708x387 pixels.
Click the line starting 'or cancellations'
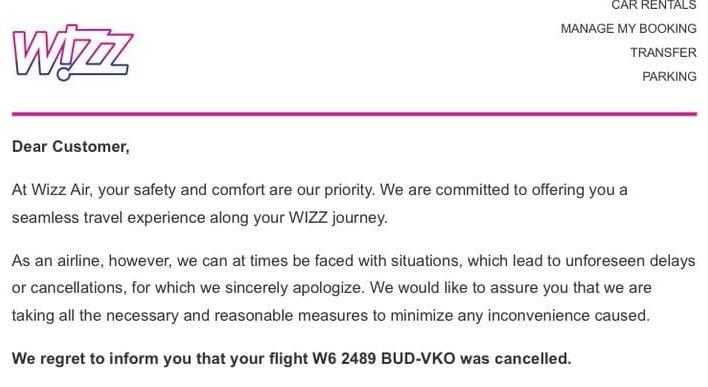[x=331, y=288]
